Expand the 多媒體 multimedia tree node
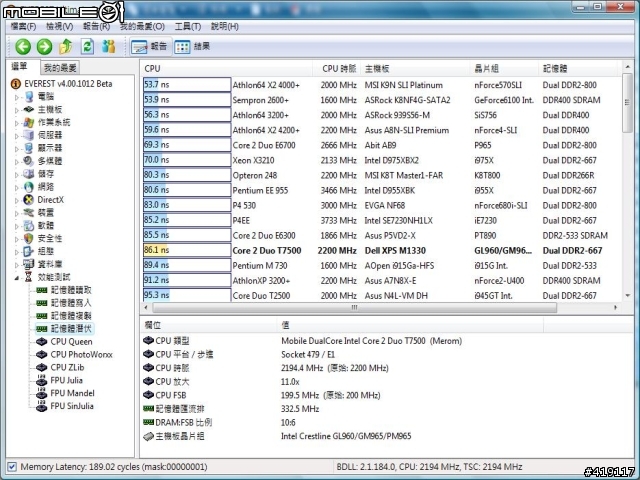Screen dimensions: 640x480 pyautogui.click(x=17, y=162)
